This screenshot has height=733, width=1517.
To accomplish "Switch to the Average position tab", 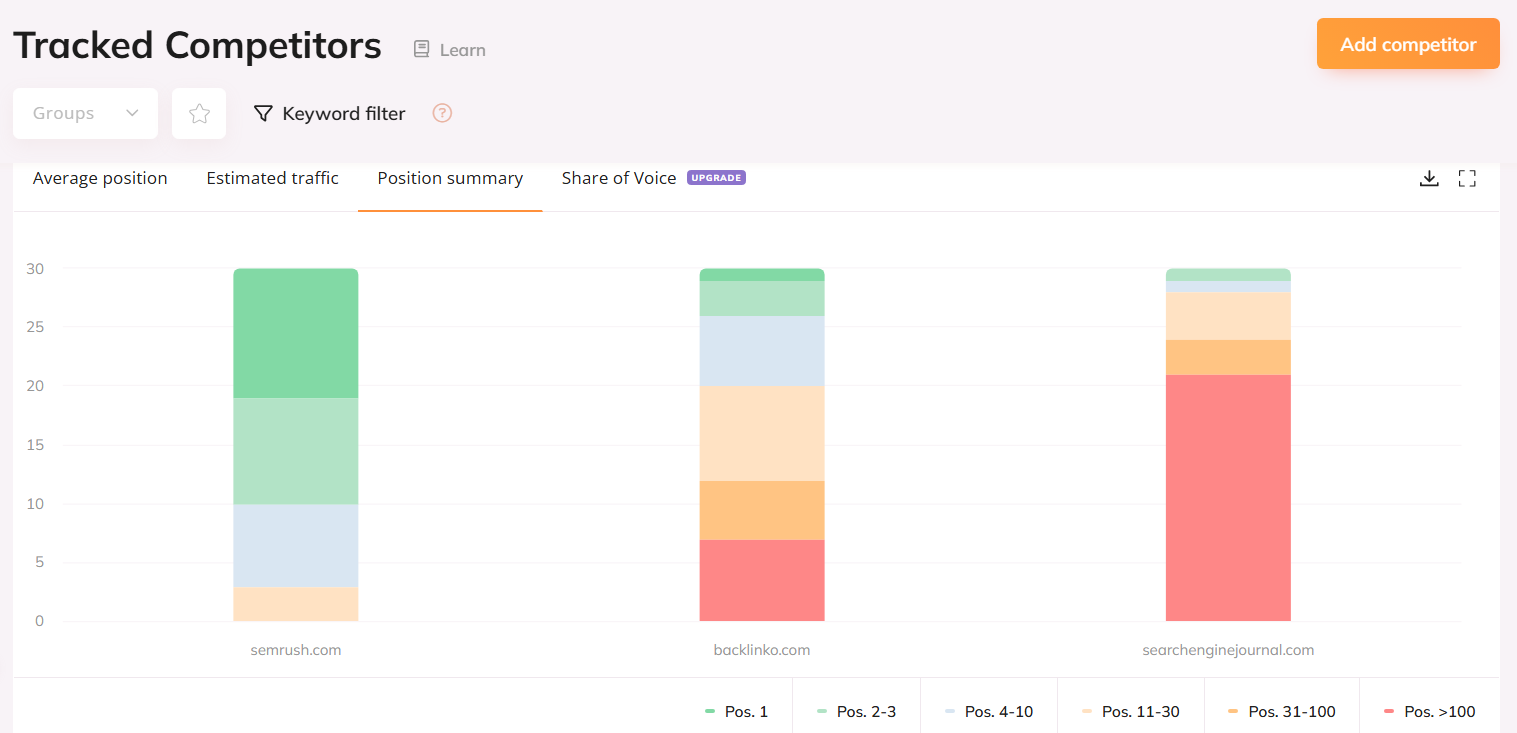I will [100, 178].
